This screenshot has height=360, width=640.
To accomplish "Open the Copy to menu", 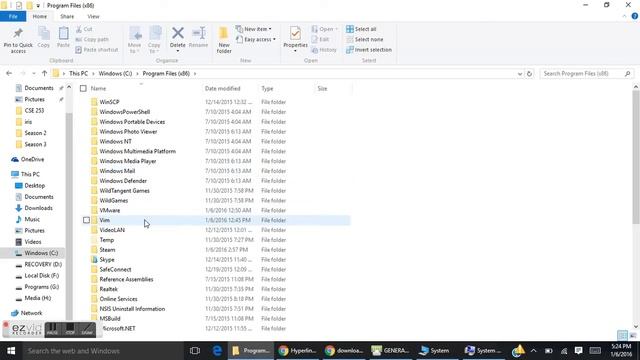I will tap(154, 40).
